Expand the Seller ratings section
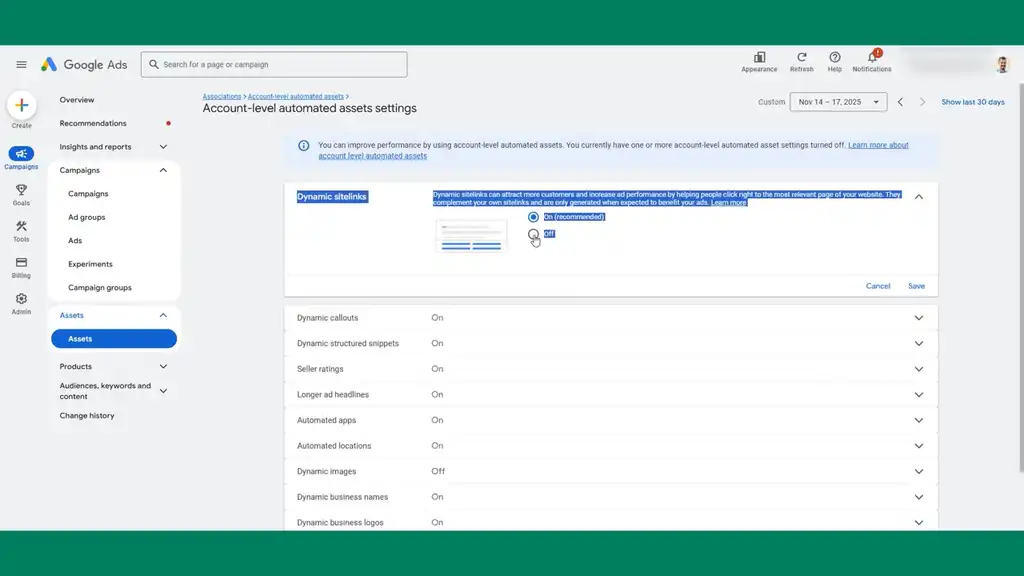1024x576 pixels. coord(918,368)
